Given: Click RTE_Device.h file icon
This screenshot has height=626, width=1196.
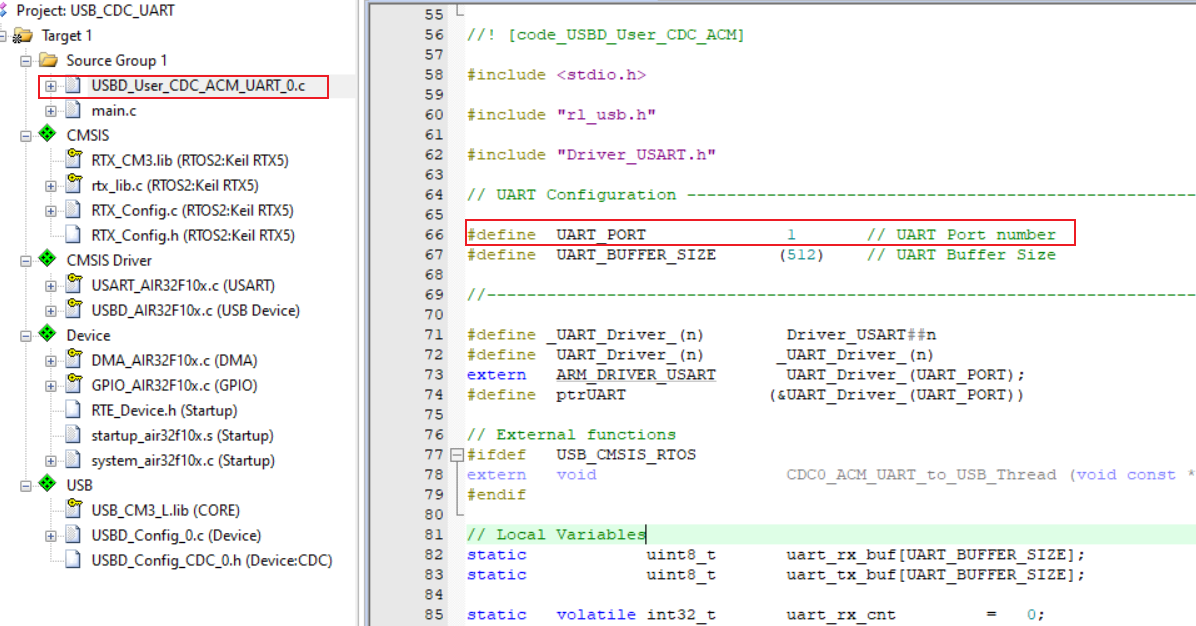Looking at the screenshot, I should (73, 409).
